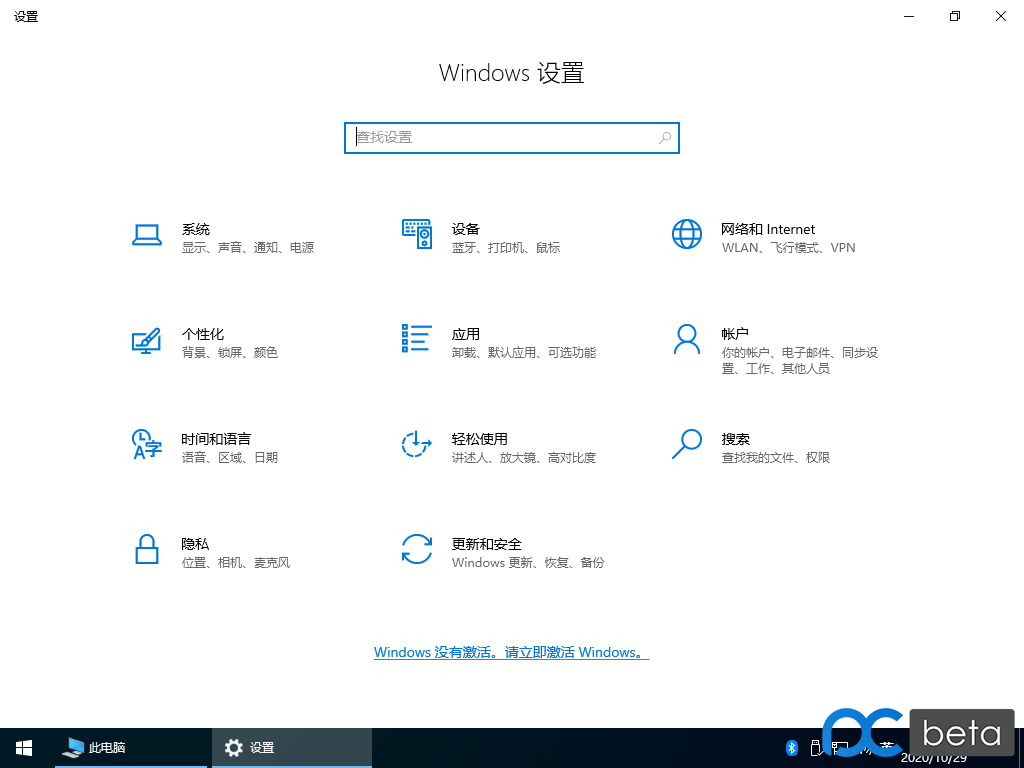This screenshot has height=768, width=1024.
Task: Click the show desktop strip in taskbar corner
Action: pyautogui.click(x=1021, y=748)
